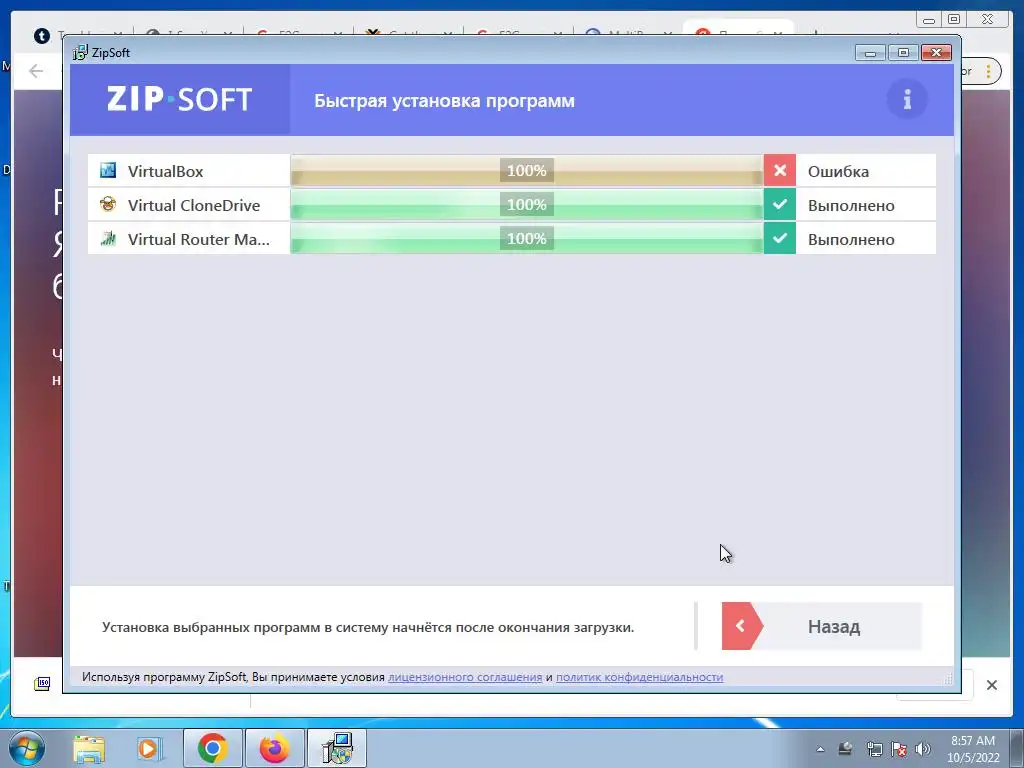Click the installation notice text at bottom
Screen dimensions: 1024x768
point(368,627)
